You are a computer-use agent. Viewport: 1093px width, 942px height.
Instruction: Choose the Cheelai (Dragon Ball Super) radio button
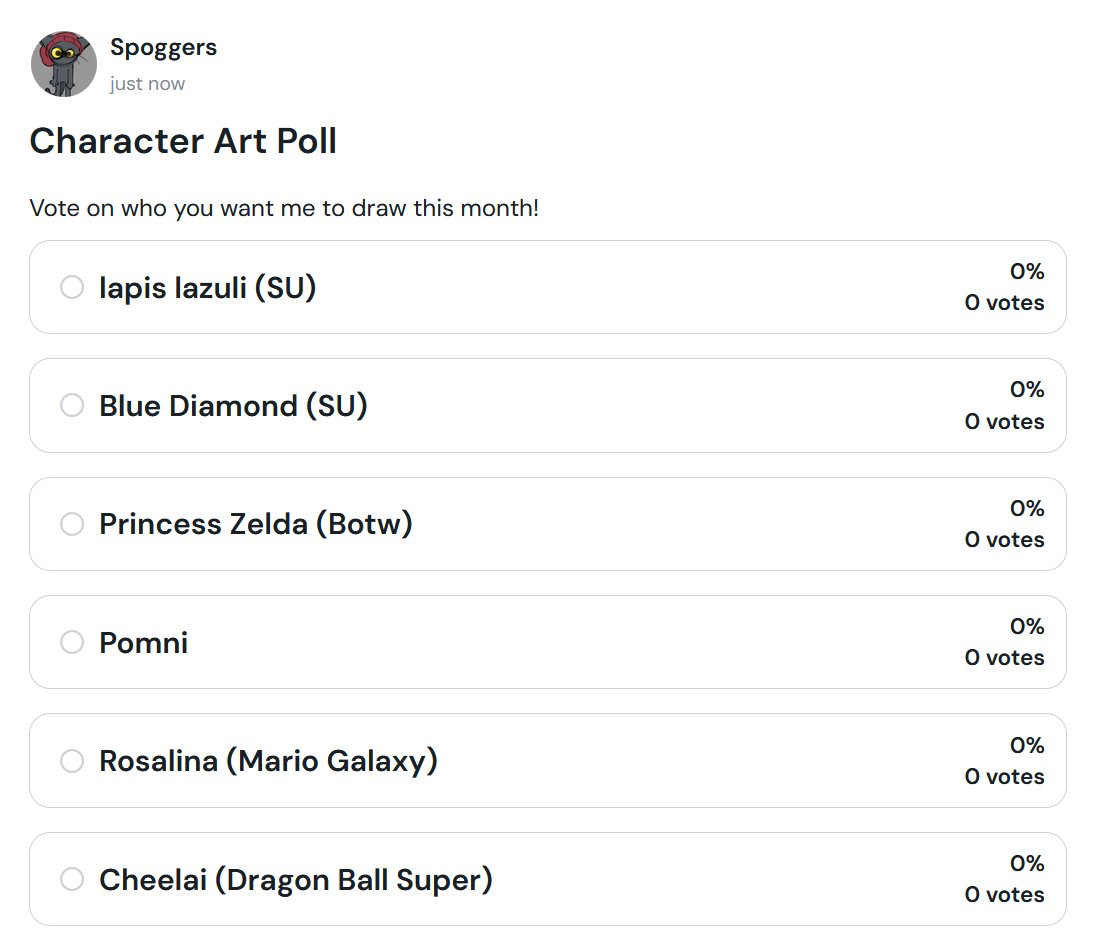pos(72,880)
